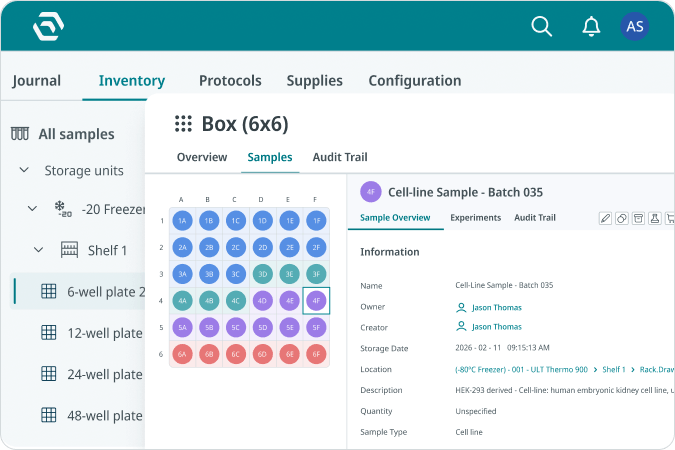Select the 6-well plate 2 item
The width and height of the screenshot is (675, 450).
(78, 292)
